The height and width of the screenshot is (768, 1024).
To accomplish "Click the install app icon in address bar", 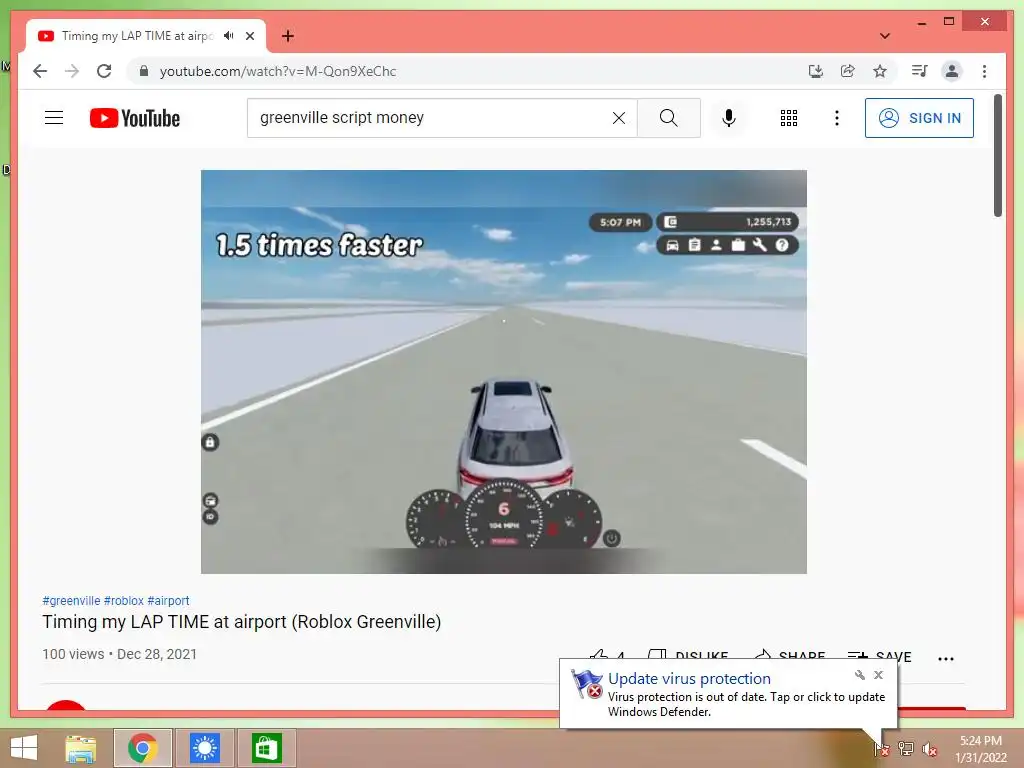I will [x=816, y=71].
